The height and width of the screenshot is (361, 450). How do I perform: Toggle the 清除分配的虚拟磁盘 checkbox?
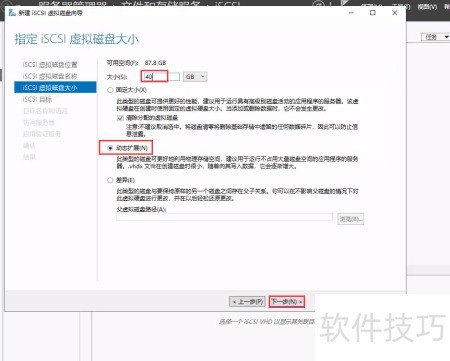(x=120, y=118)
